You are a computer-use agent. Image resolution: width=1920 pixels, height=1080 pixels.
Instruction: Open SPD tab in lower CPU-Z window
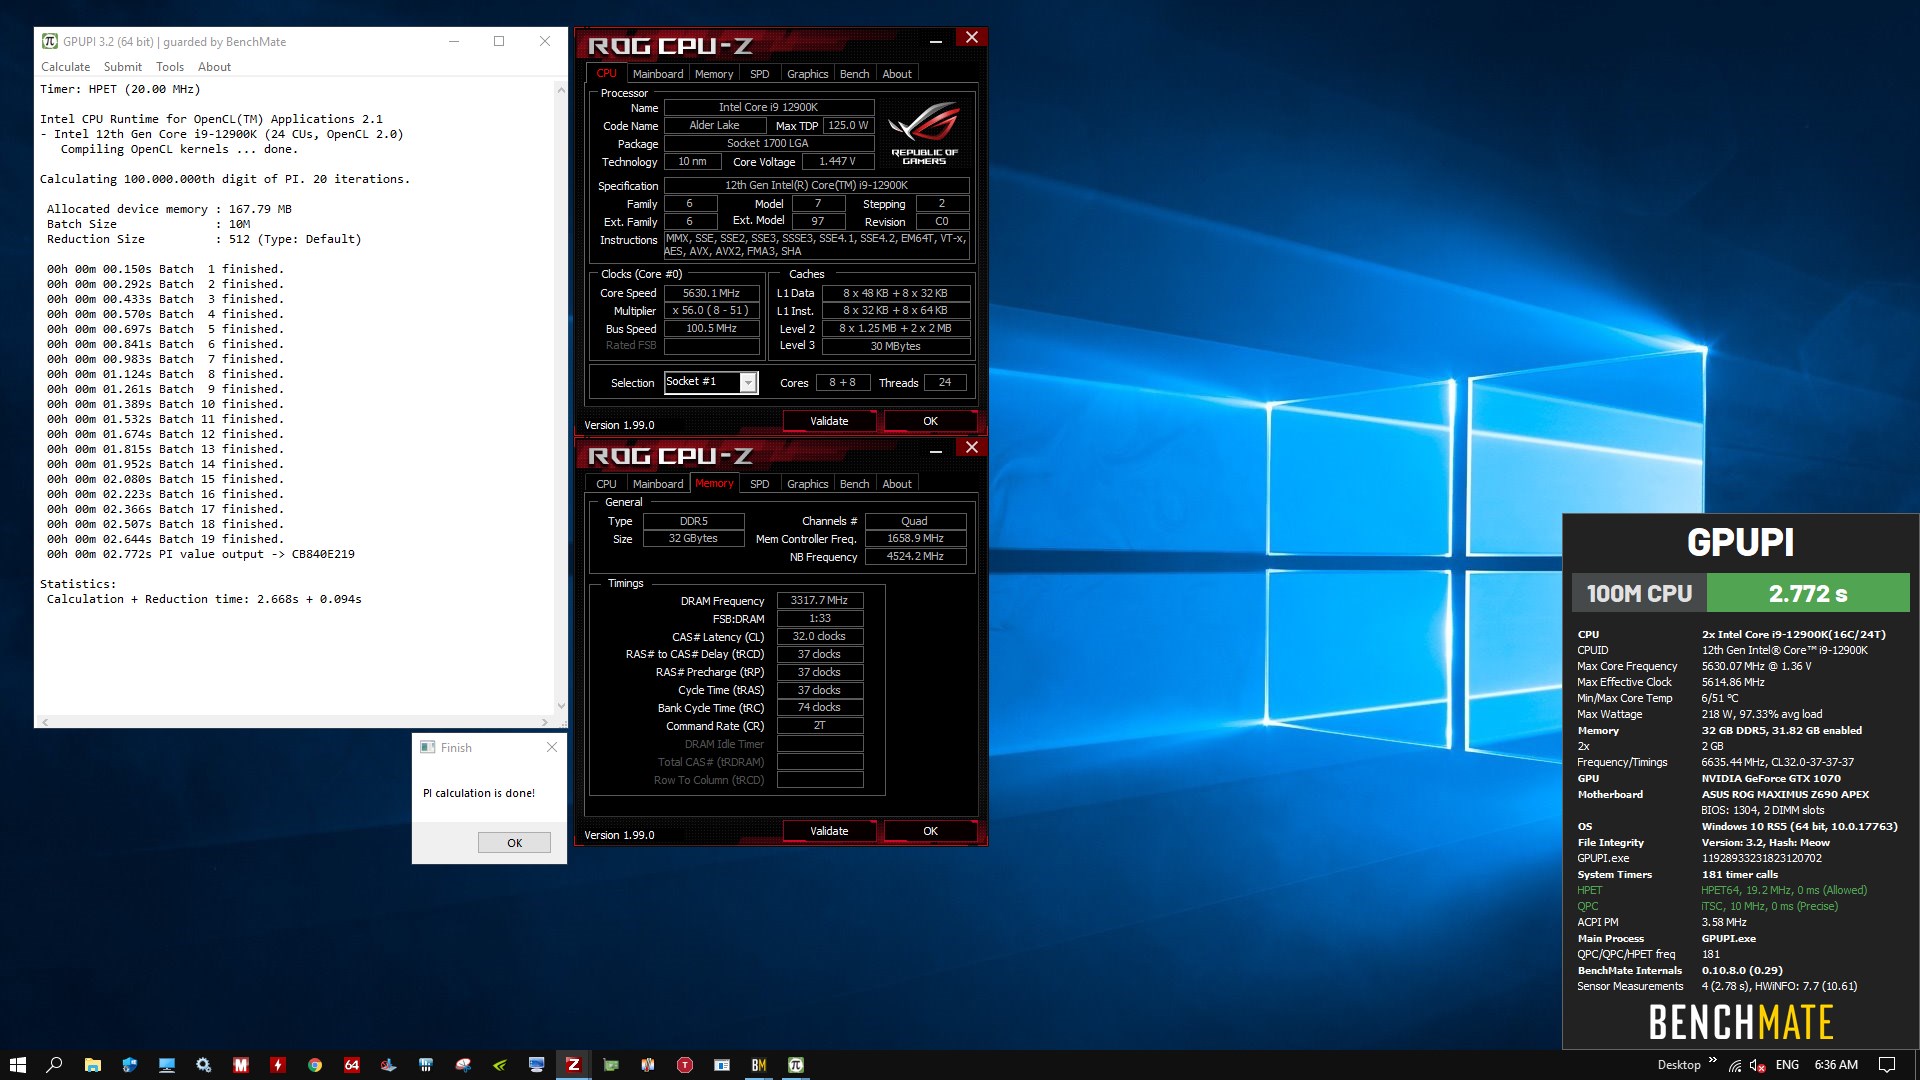[x=760, y=484]
